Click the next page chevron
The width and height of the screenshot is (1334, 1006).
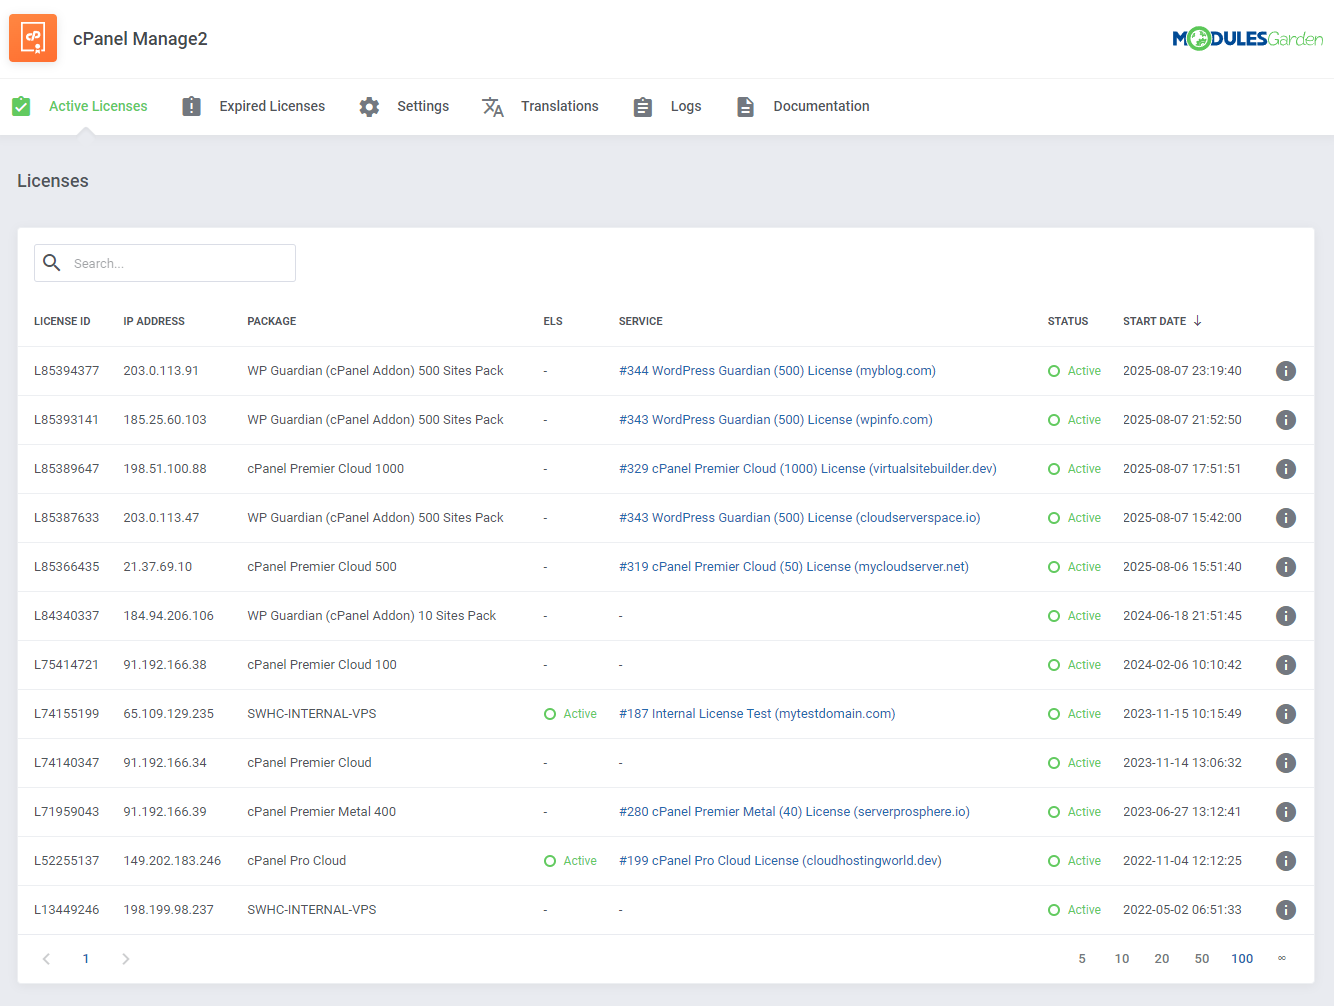pyautogui.click(x=126, y=958)
